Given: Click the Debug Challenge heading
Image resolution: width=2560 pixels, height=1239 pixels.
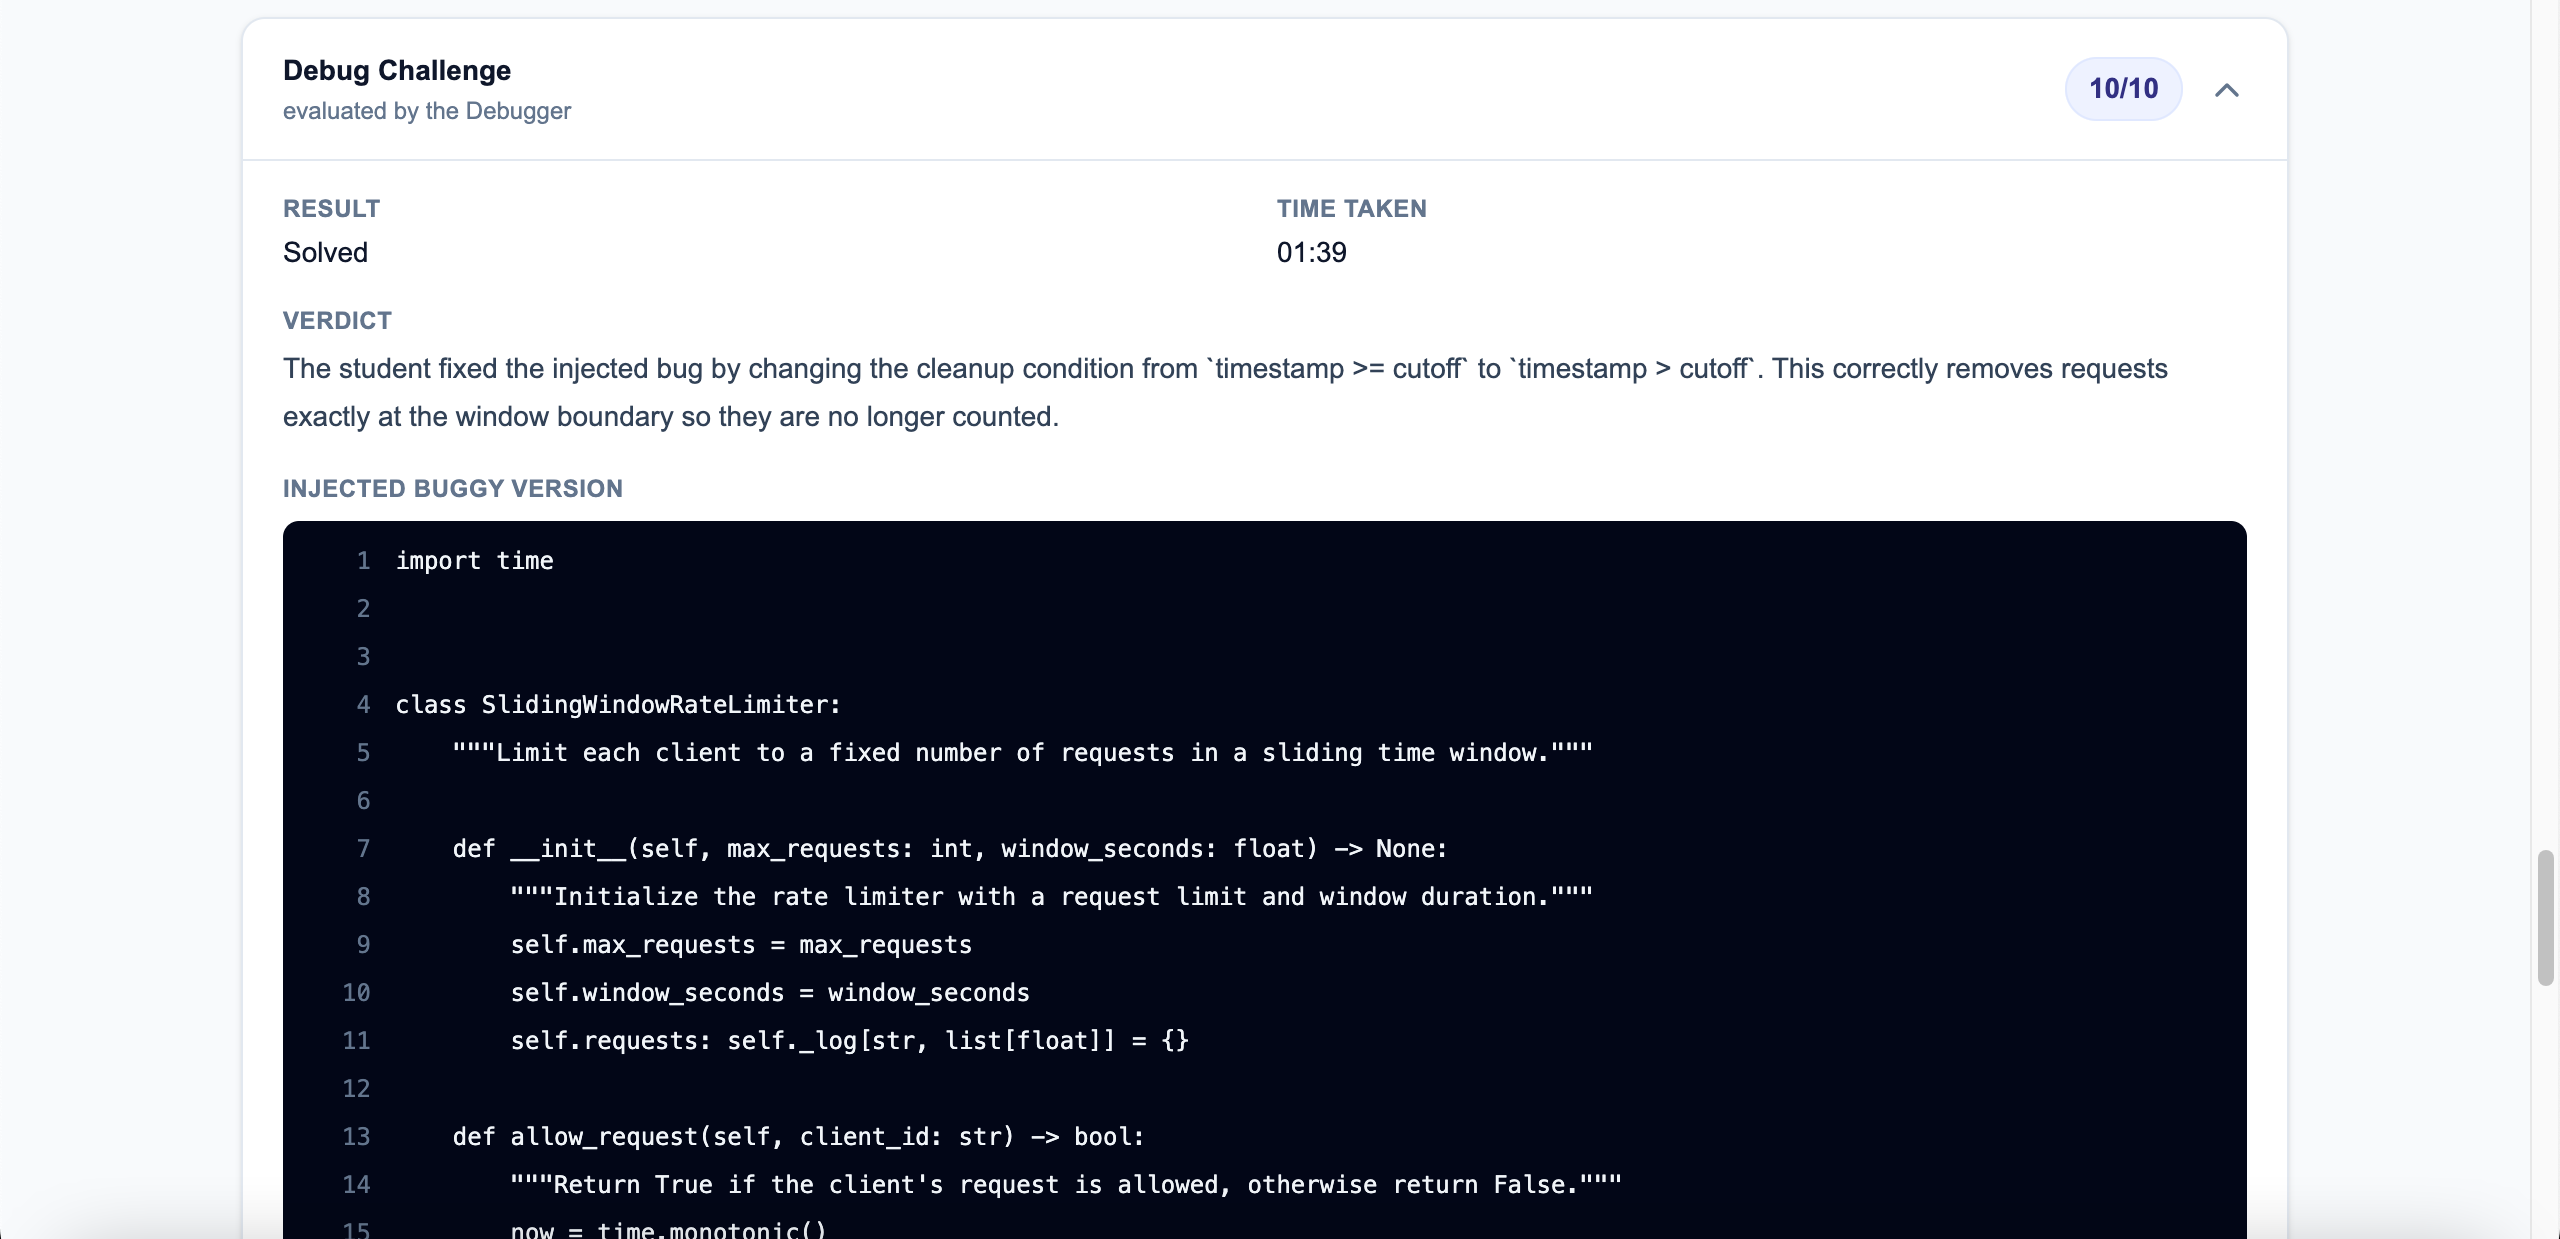Looking at the screenshot, I should [x=397, y=70].
